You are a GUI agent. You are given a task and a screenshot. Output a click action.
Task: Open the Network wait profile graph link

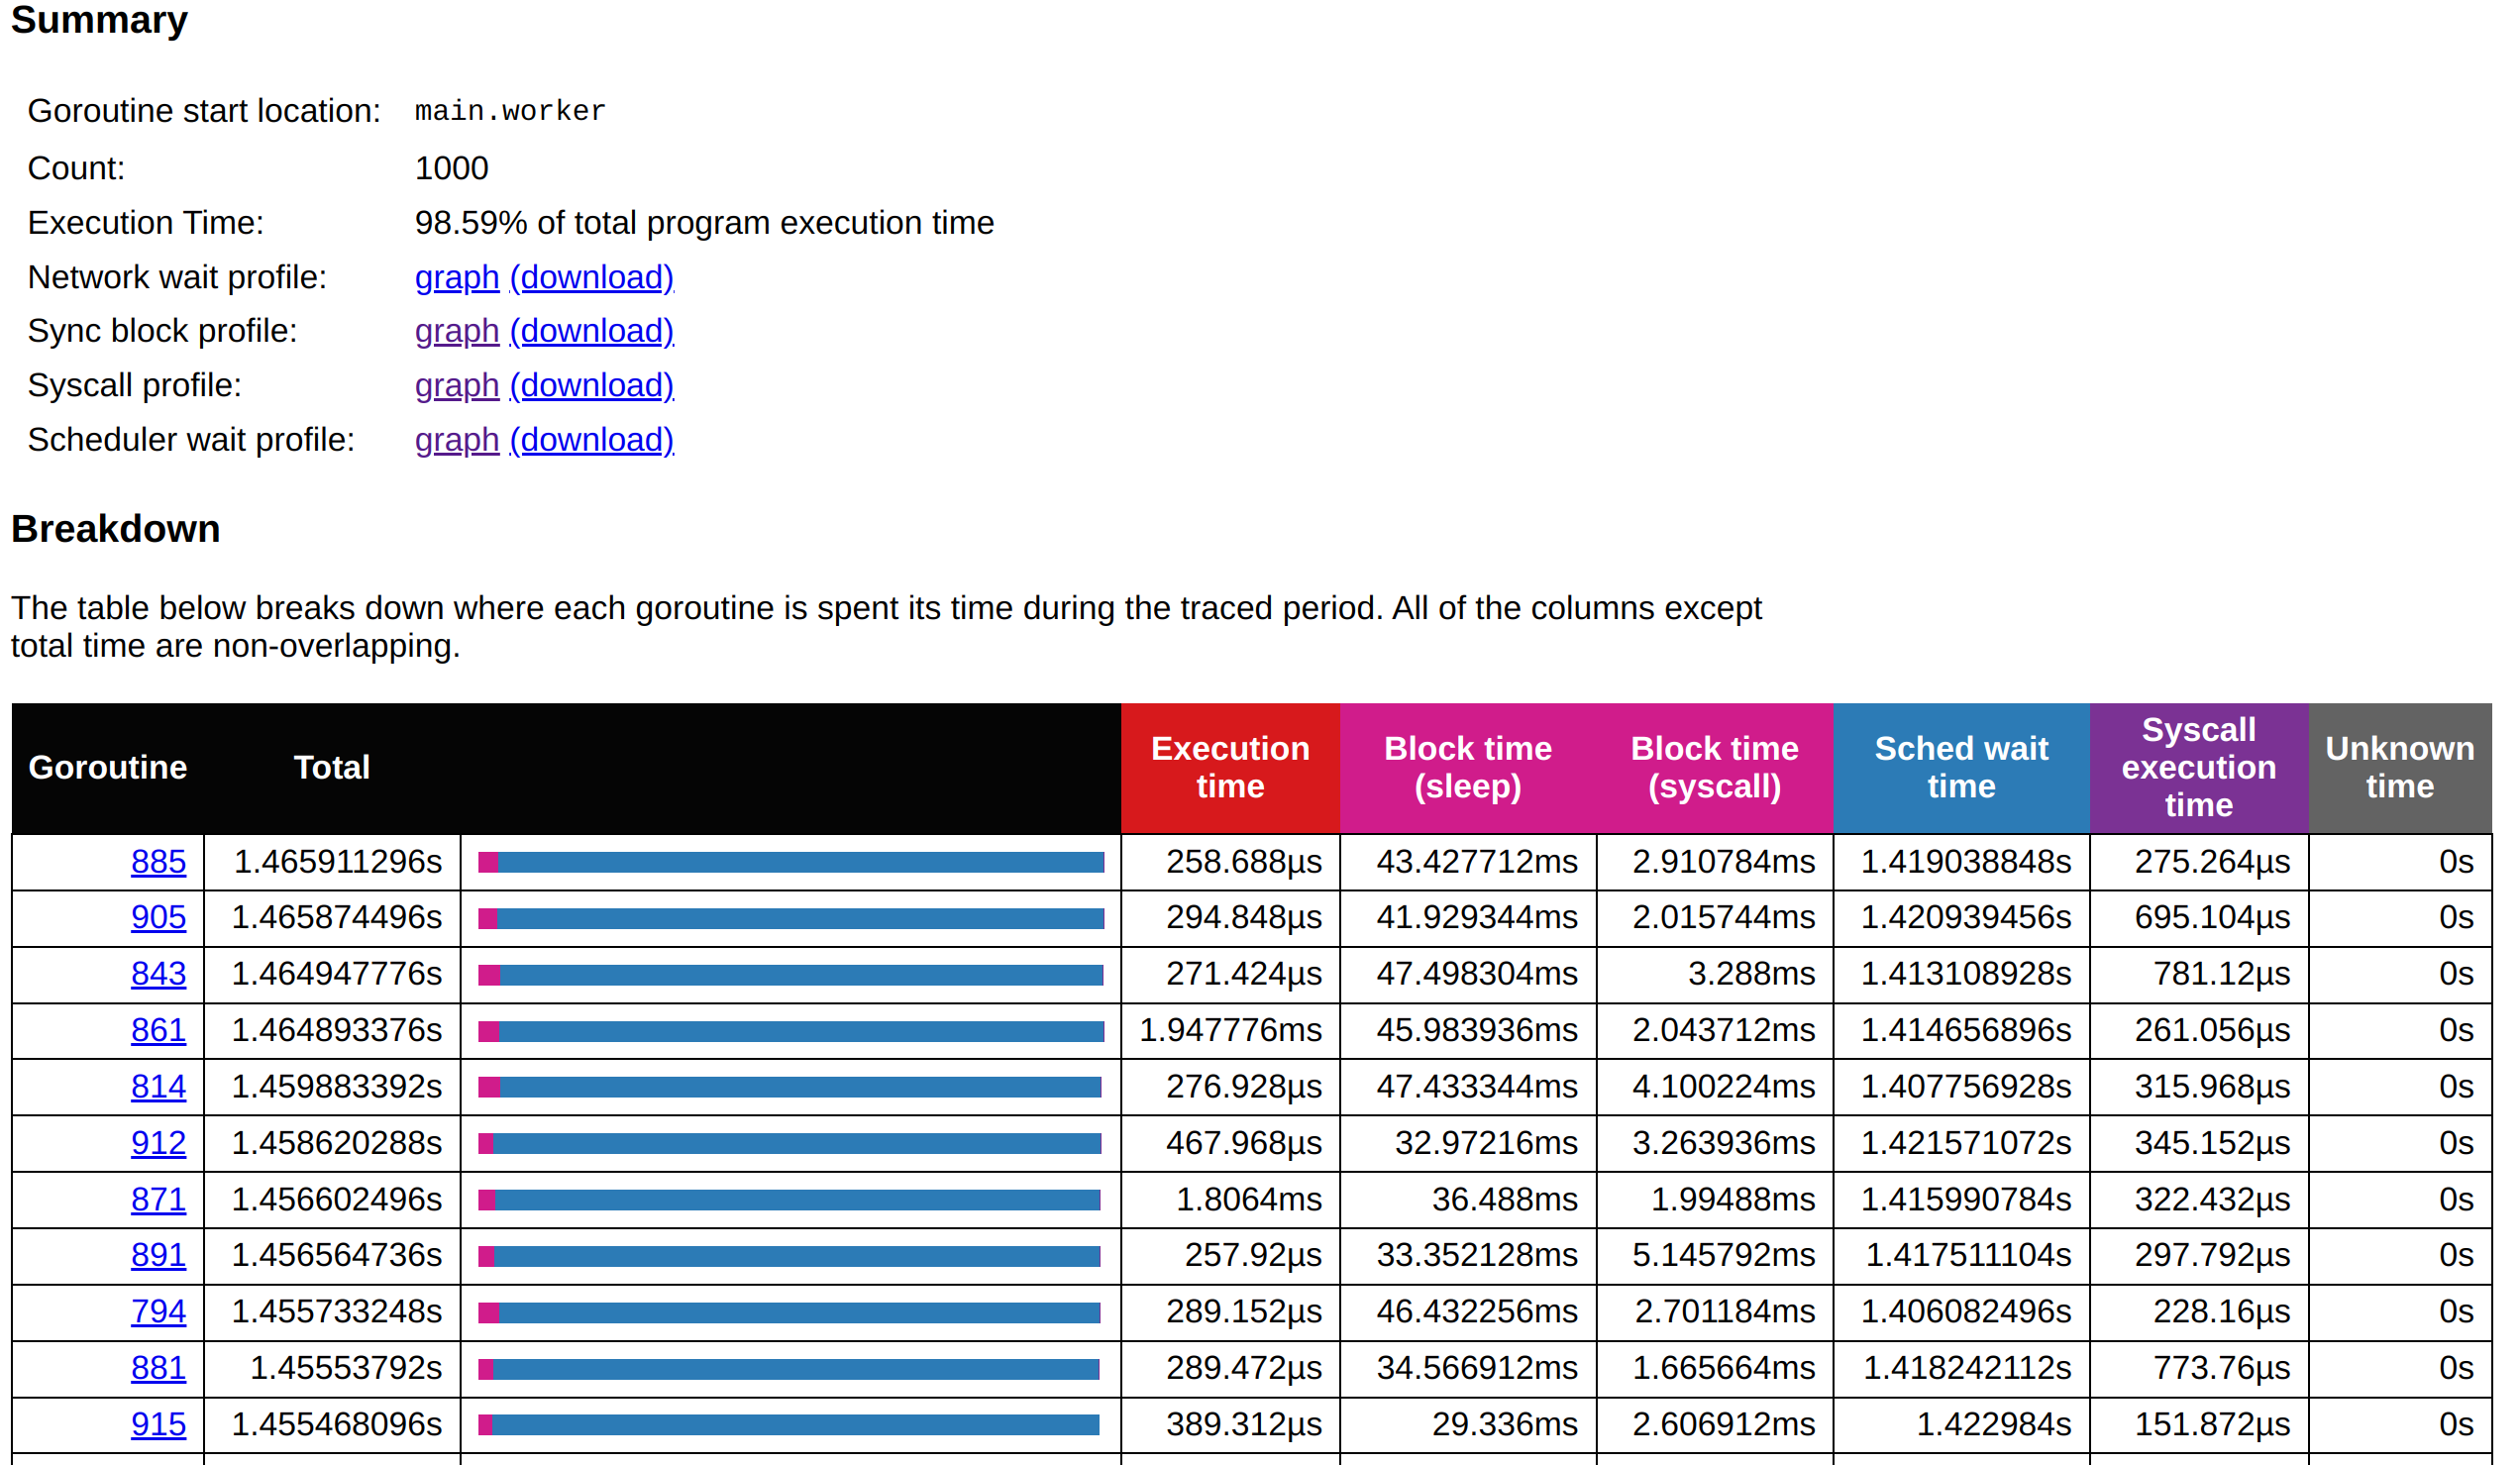tap(456, 277)
